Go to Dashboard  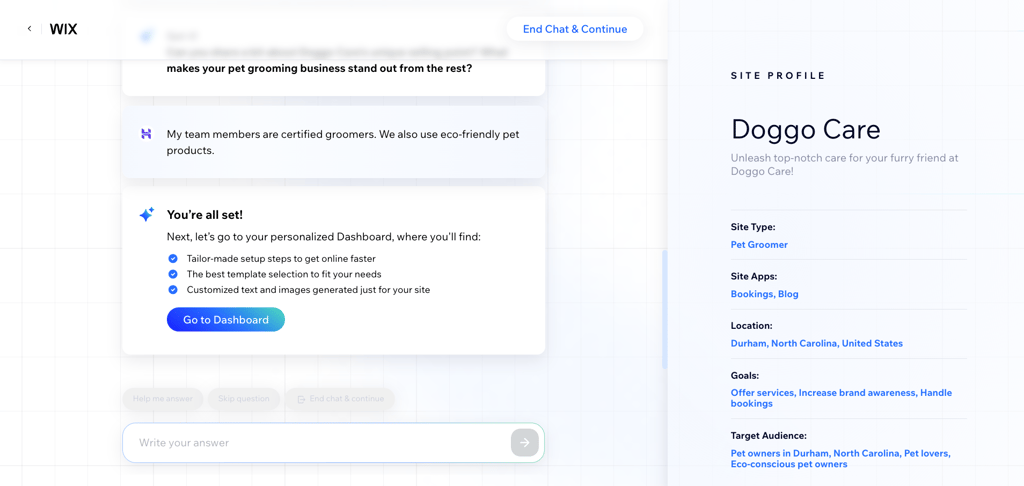point(226,319)
